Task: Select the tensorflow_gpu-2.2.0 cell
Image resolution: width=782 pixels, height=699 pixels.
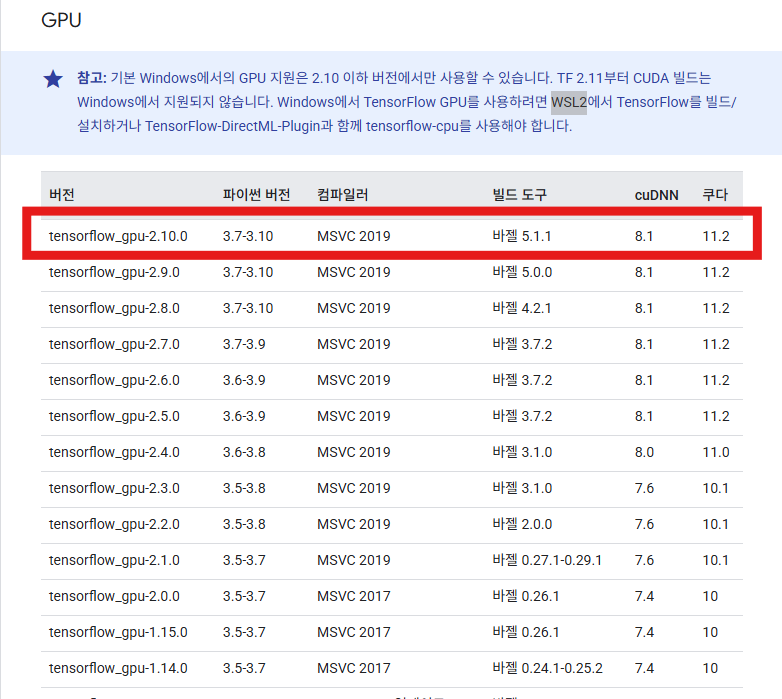Action: click(x=114, y=524)
